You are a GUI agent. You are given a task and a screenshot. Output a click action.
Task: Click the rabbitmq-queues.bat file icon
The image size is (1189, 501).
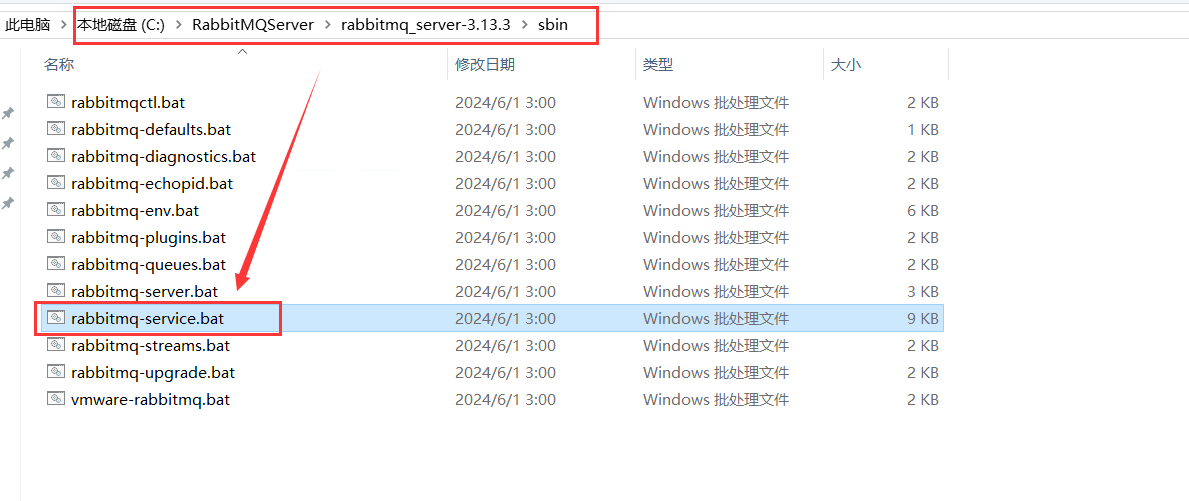[x=56, y=265]
